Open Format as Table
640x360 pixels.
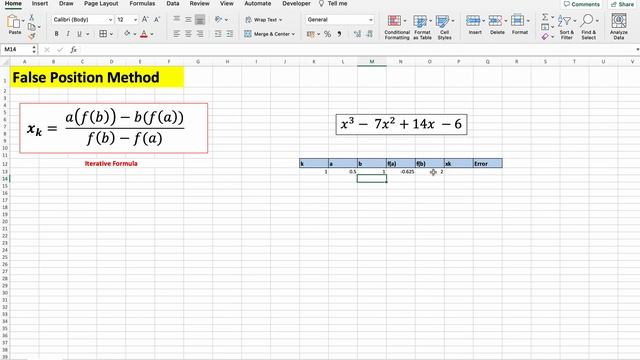point(422,27)
